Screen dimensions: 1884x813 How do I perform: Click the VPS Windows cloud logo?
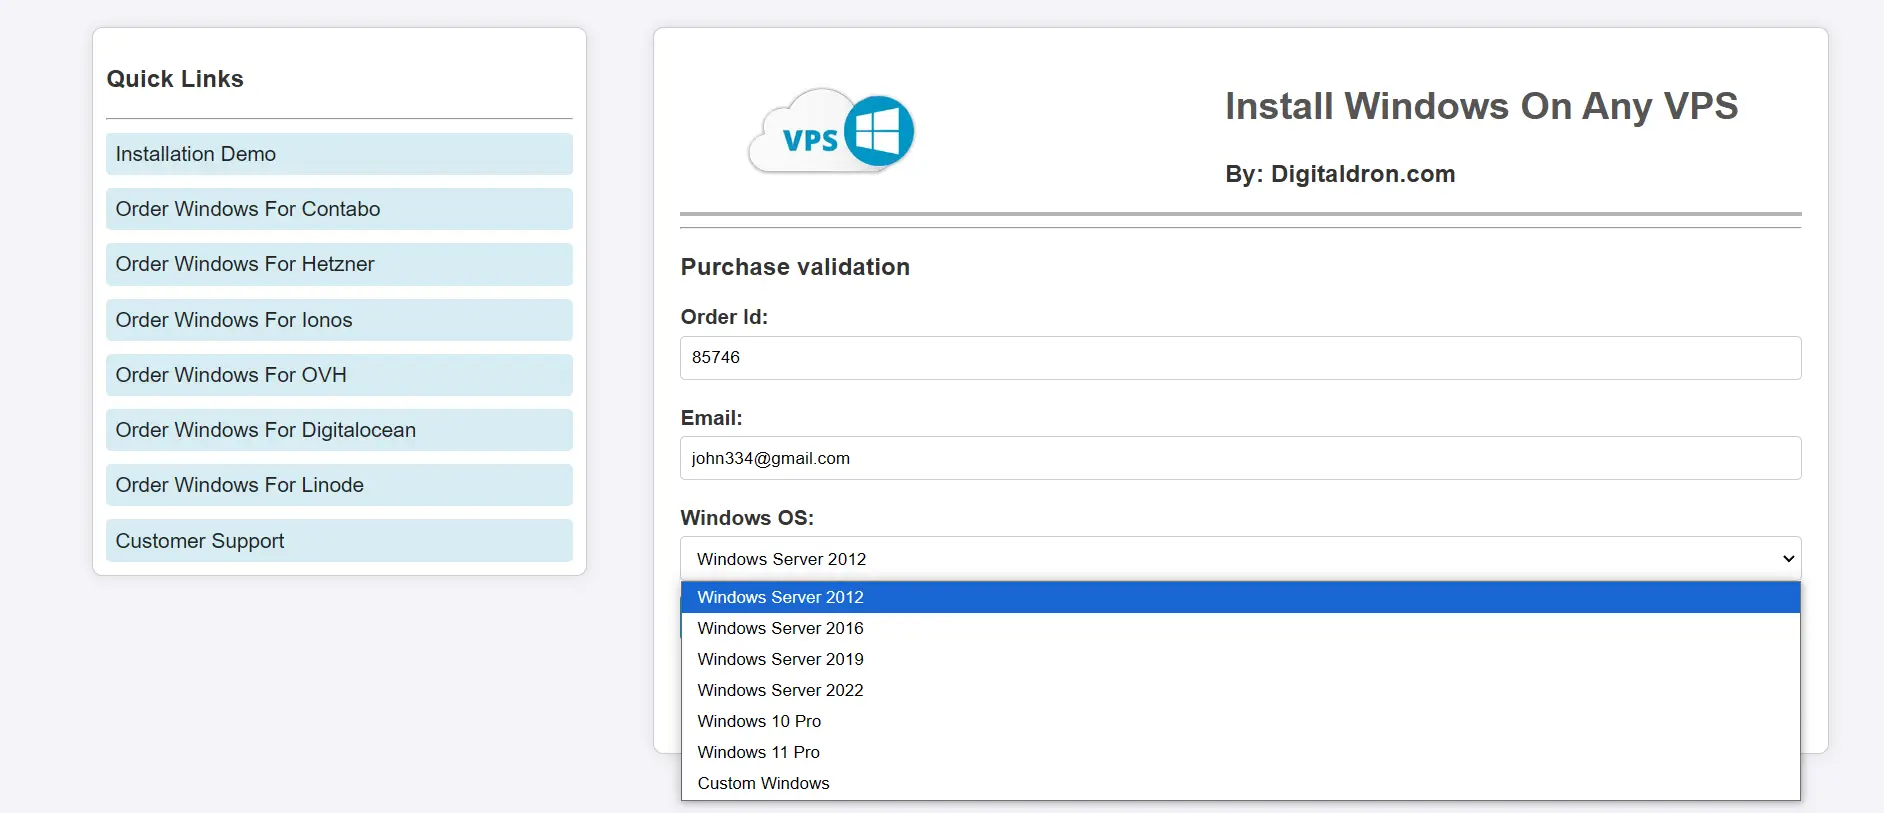(831, 131)
